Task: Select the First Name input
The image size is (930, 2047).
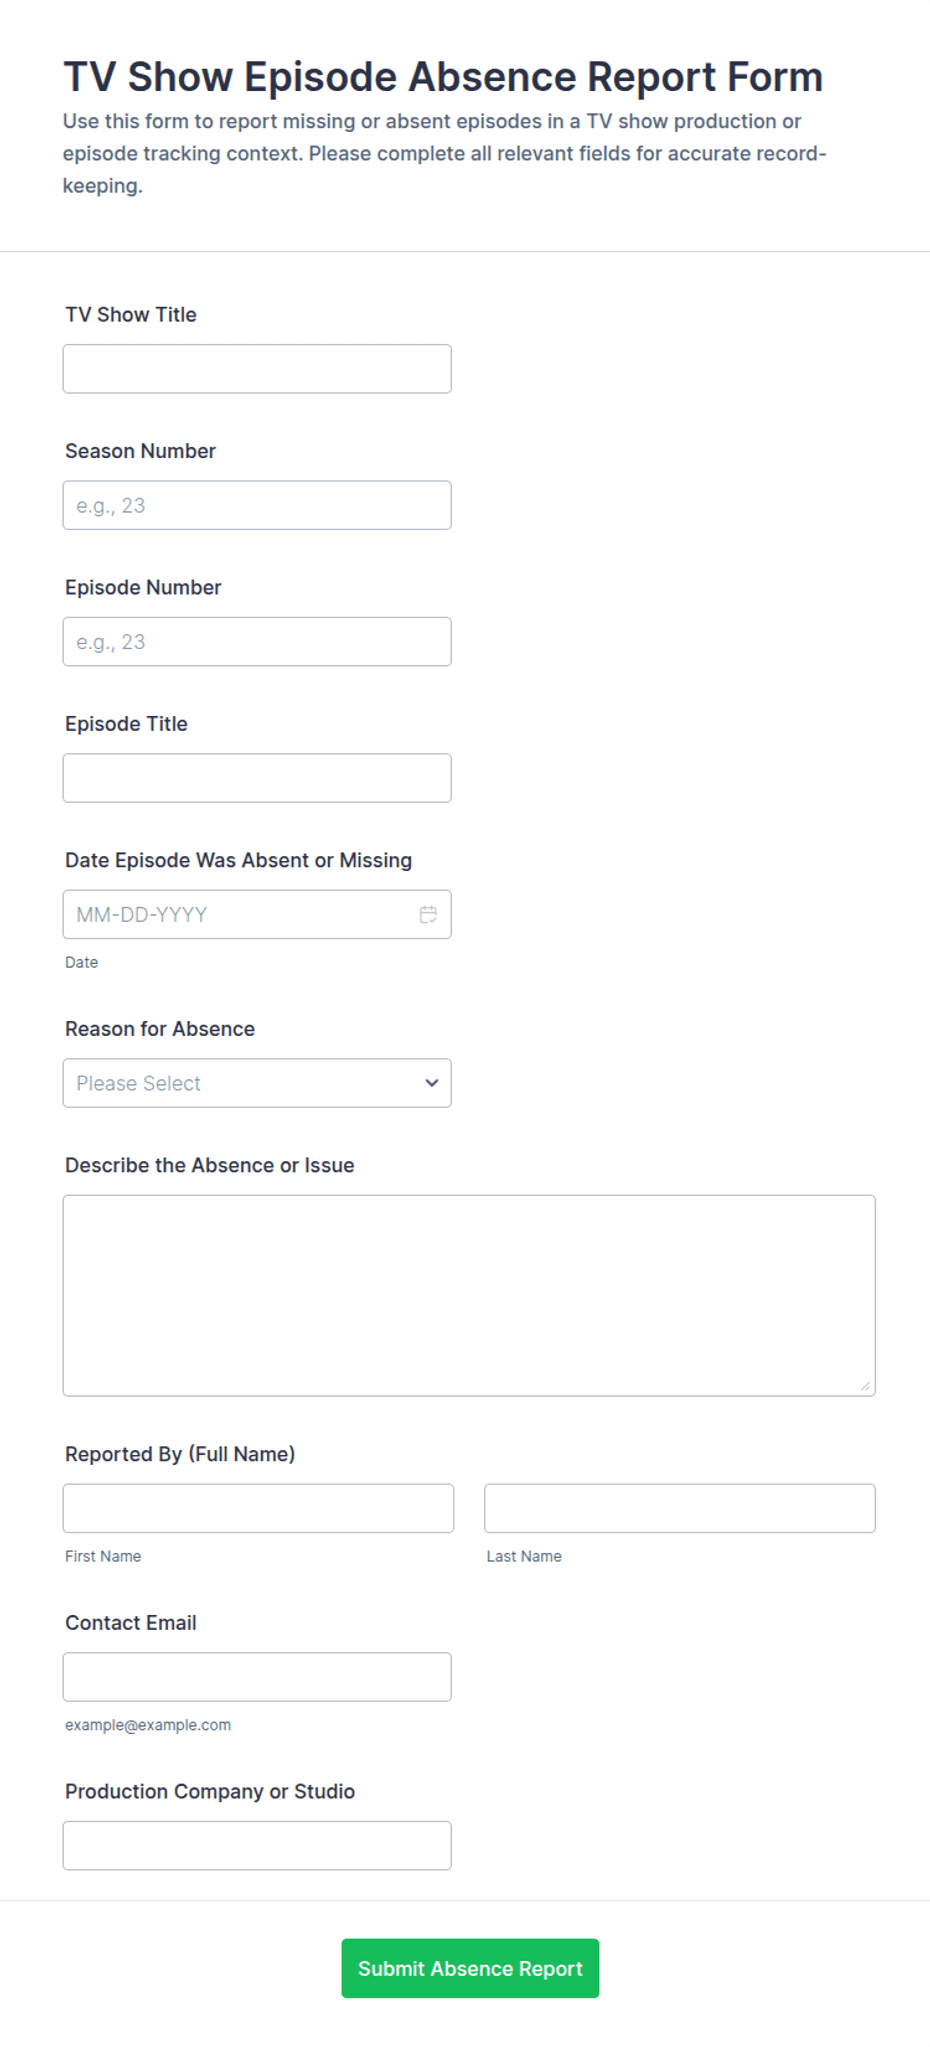Action: 258,1508
